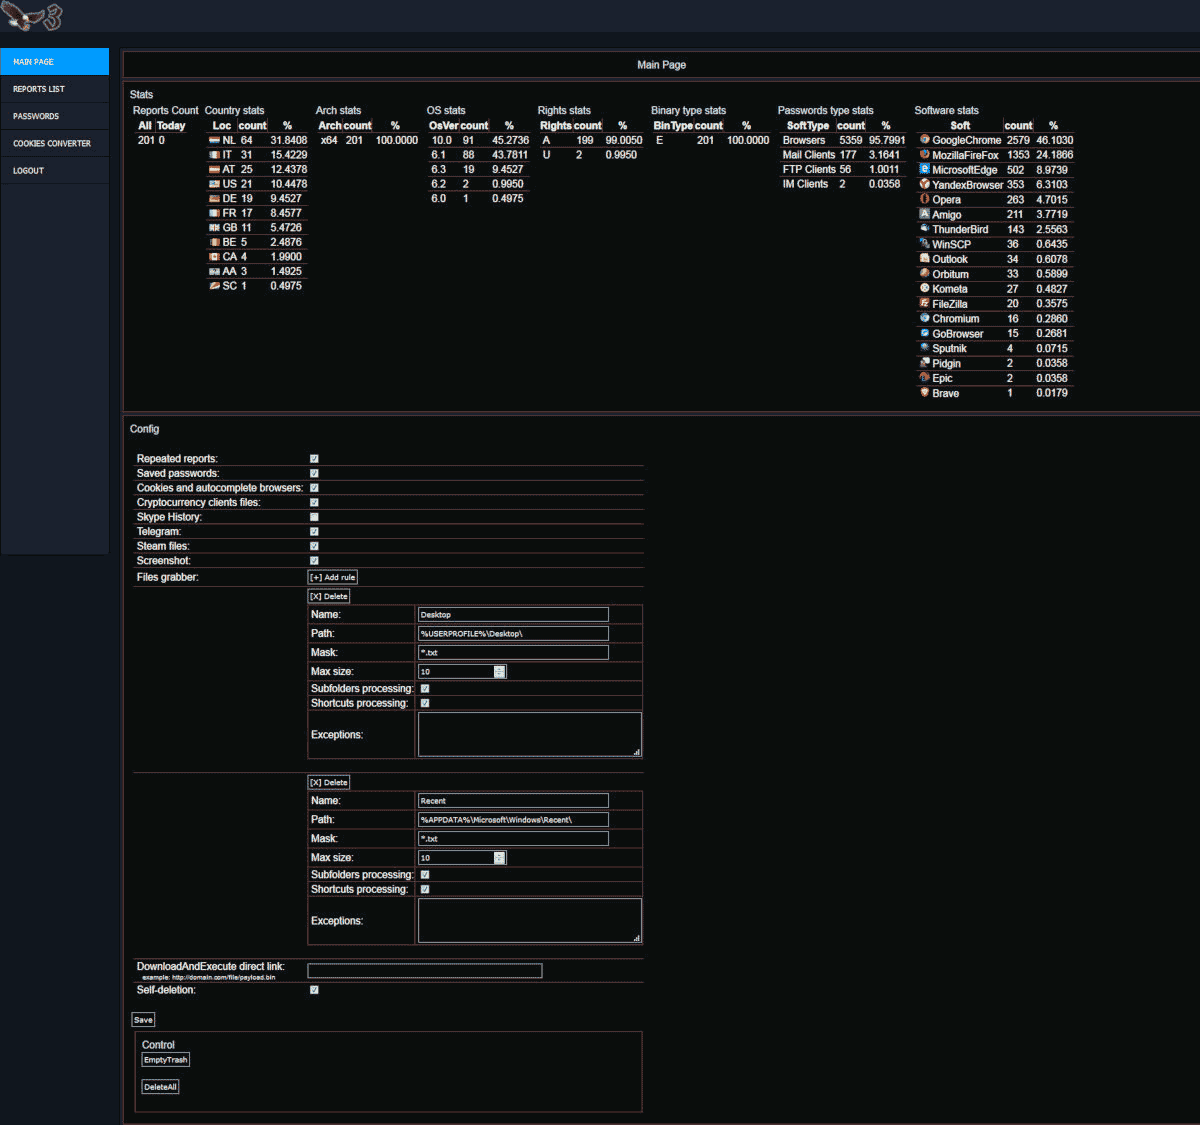The width and height of the screenshot is (1200, 1125).
Task: Click the US flag in Country stats
Action: coord(214,183)
